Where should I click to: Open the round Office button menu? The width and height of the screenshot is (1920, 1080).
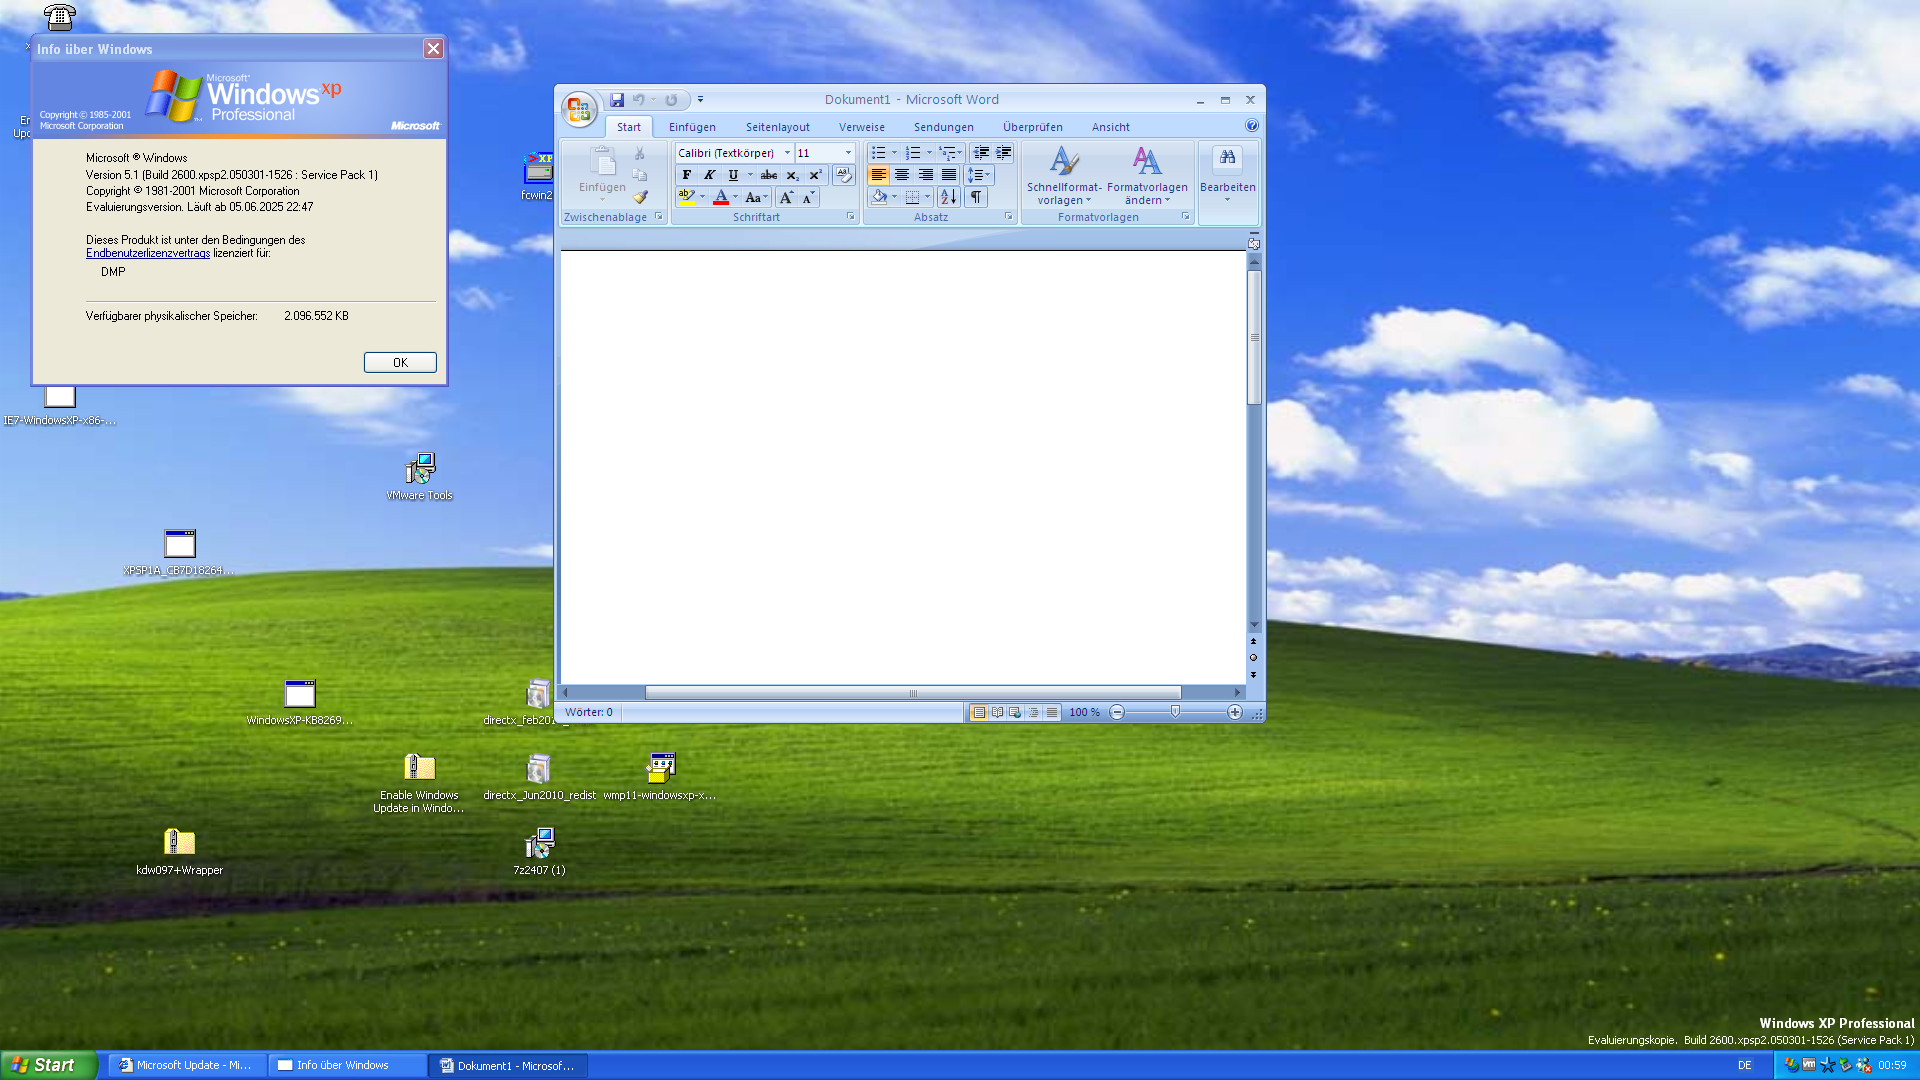(579, 110)
